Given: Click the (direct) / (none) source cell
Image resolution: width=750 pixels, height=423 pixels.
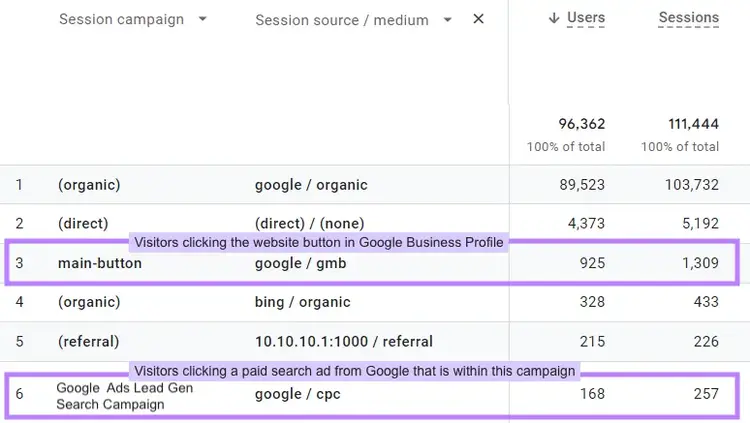Looking at the screenshot, I should tap(309, 223).
